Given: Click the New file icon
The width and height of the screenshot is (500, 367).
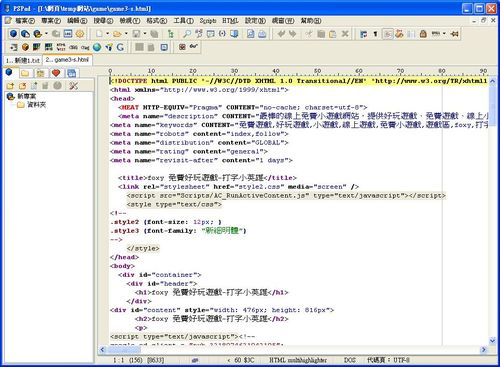Looking at the screenshot, I should pos(99,34).
